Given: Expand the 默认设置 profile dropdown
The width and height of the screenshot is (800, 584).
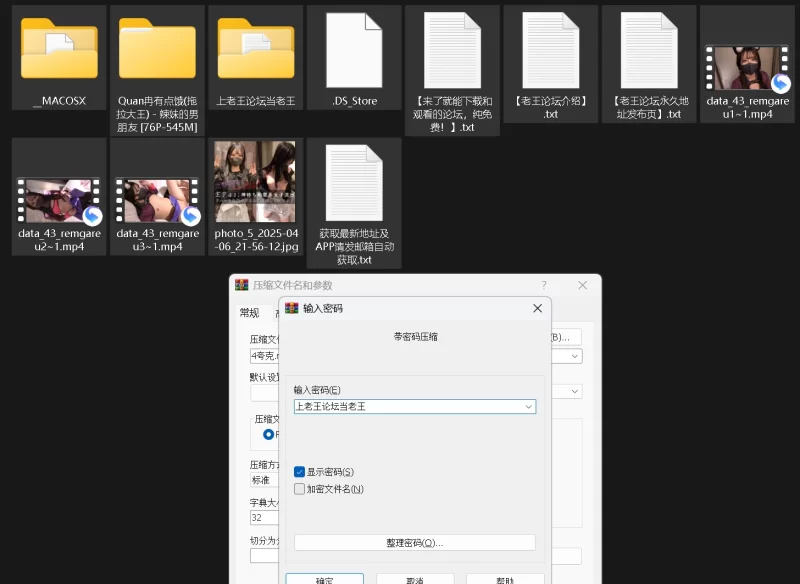Looking at the screenshot, I should 575,392.
